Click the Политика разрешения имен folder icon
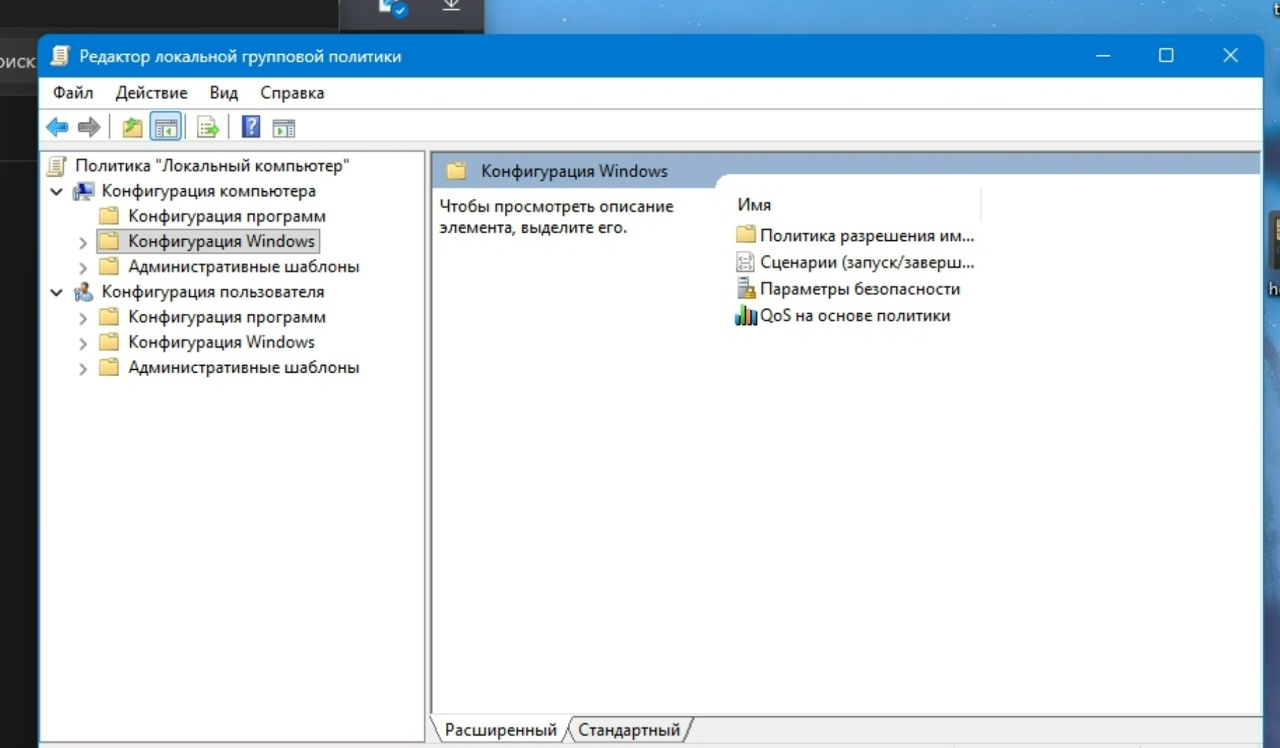The width and height of the screenshot is (1280, 748). [x=746, y=235]
